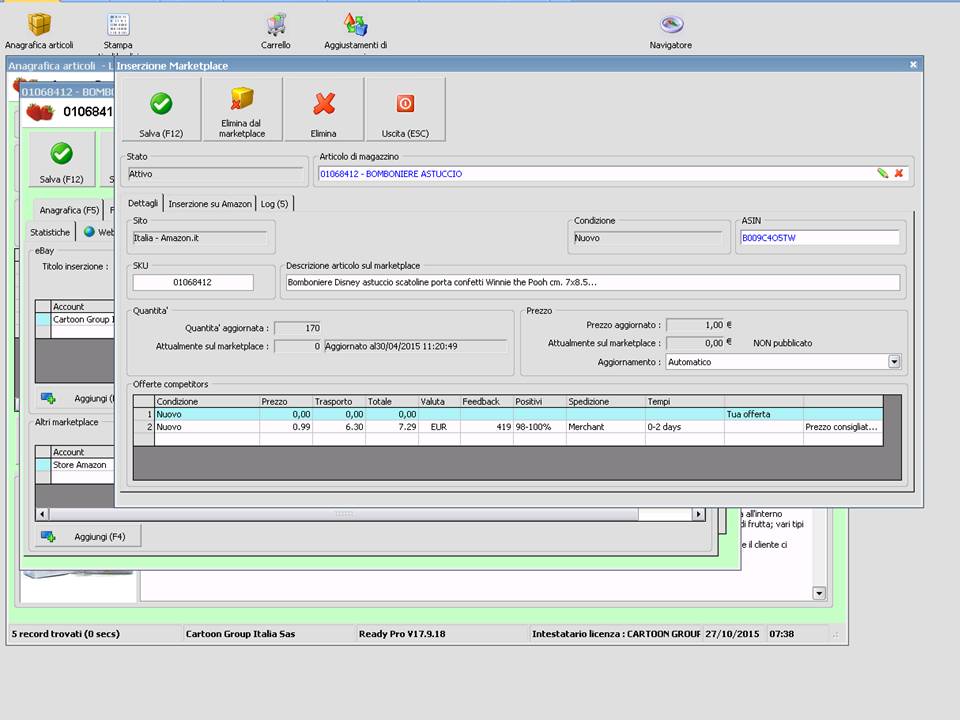Open the Log (5) tab
This screenshot has width=960, height=720.
[x=274, y=204]
